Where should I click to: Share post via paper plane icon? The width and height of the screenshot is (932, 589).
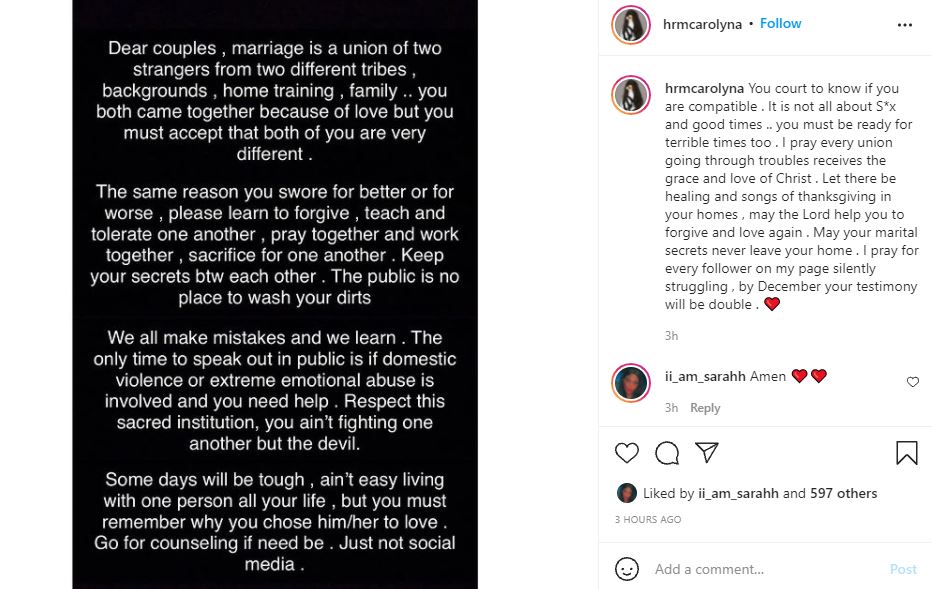pyautogui.click(x=707, y=453)
